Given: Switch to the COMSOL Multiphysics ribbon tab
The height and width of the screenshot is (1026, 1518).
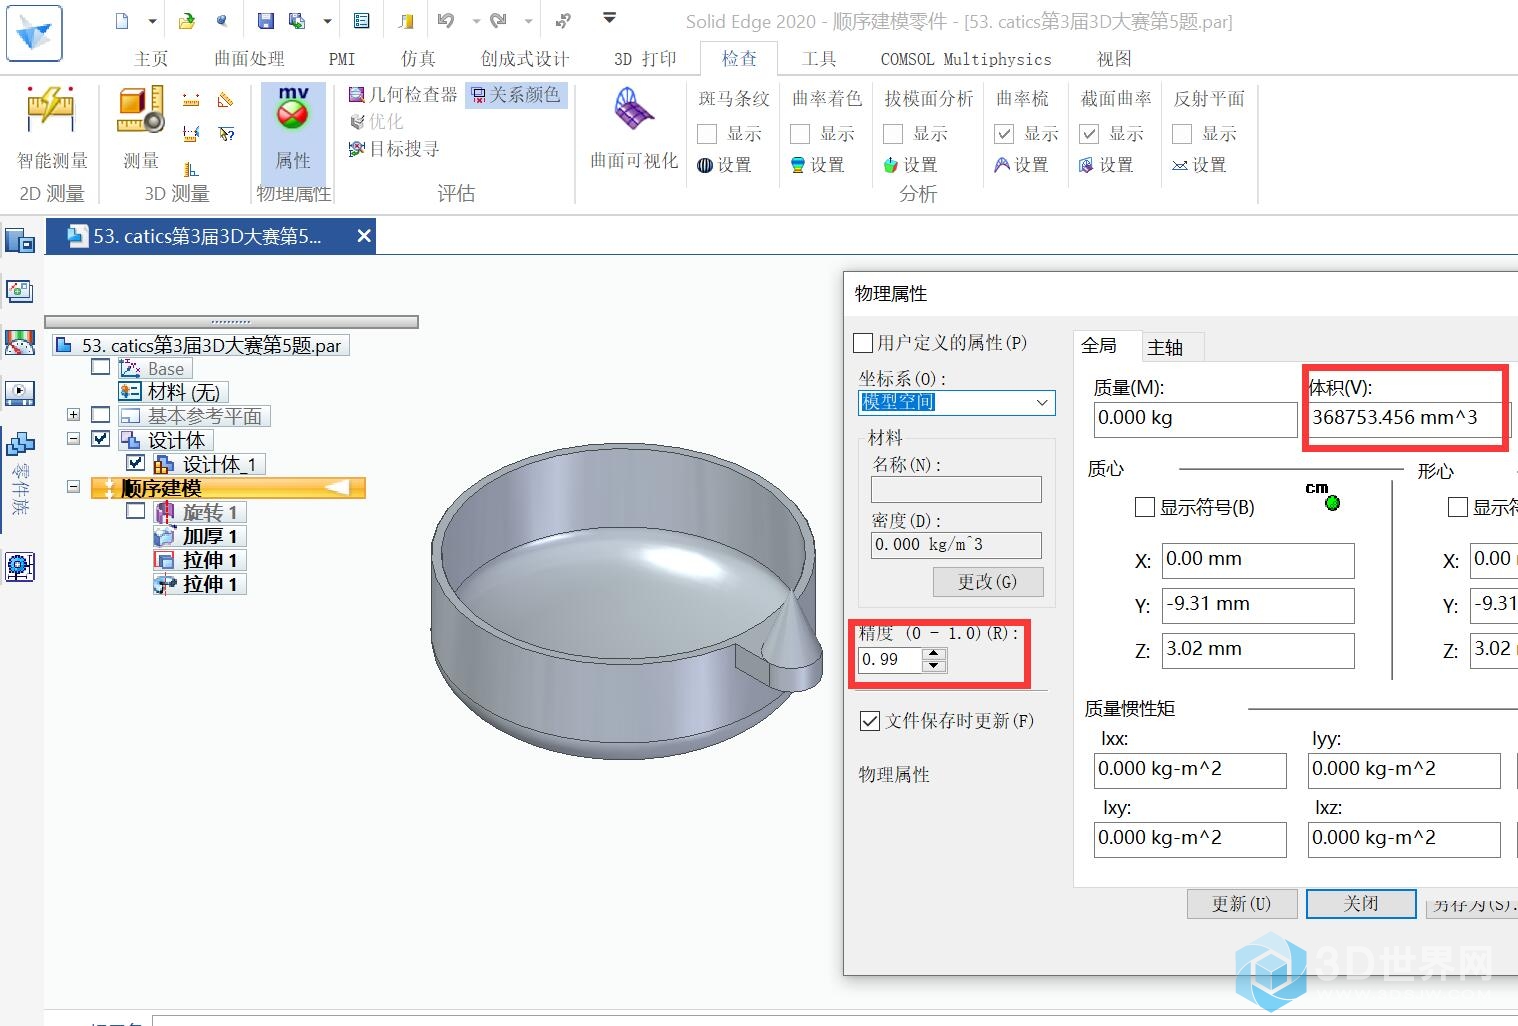Looking at the screenshot, I should 966,59.
